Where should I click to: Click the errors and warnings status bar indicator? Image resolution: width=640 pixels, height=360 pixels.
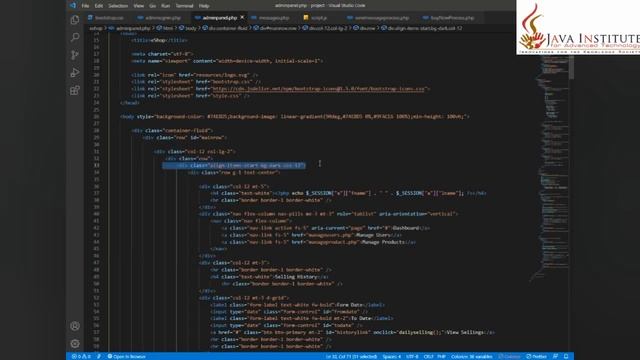tap(81, 356)
